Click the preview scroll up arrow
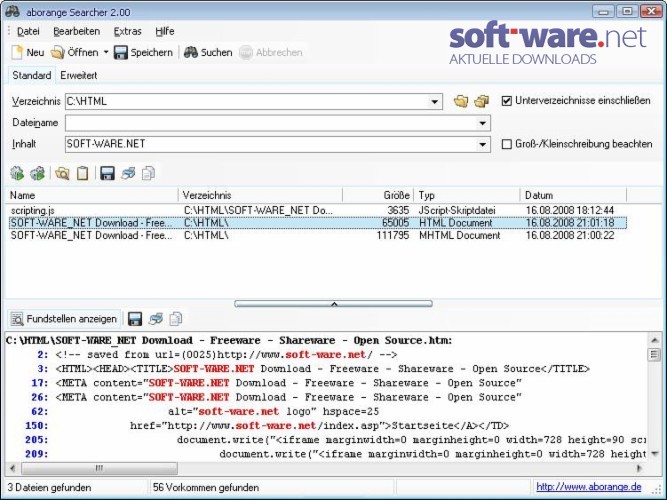This screenshot has width=667, height=500. (x=654, y=340)
